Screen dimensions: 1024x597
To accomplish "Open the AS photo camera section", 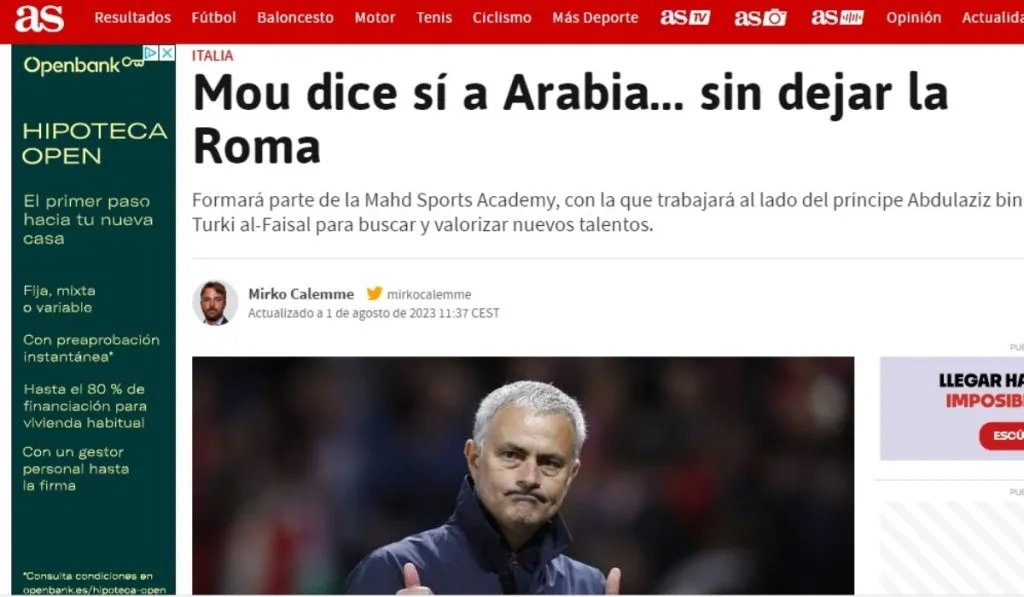I will [760, 18].
